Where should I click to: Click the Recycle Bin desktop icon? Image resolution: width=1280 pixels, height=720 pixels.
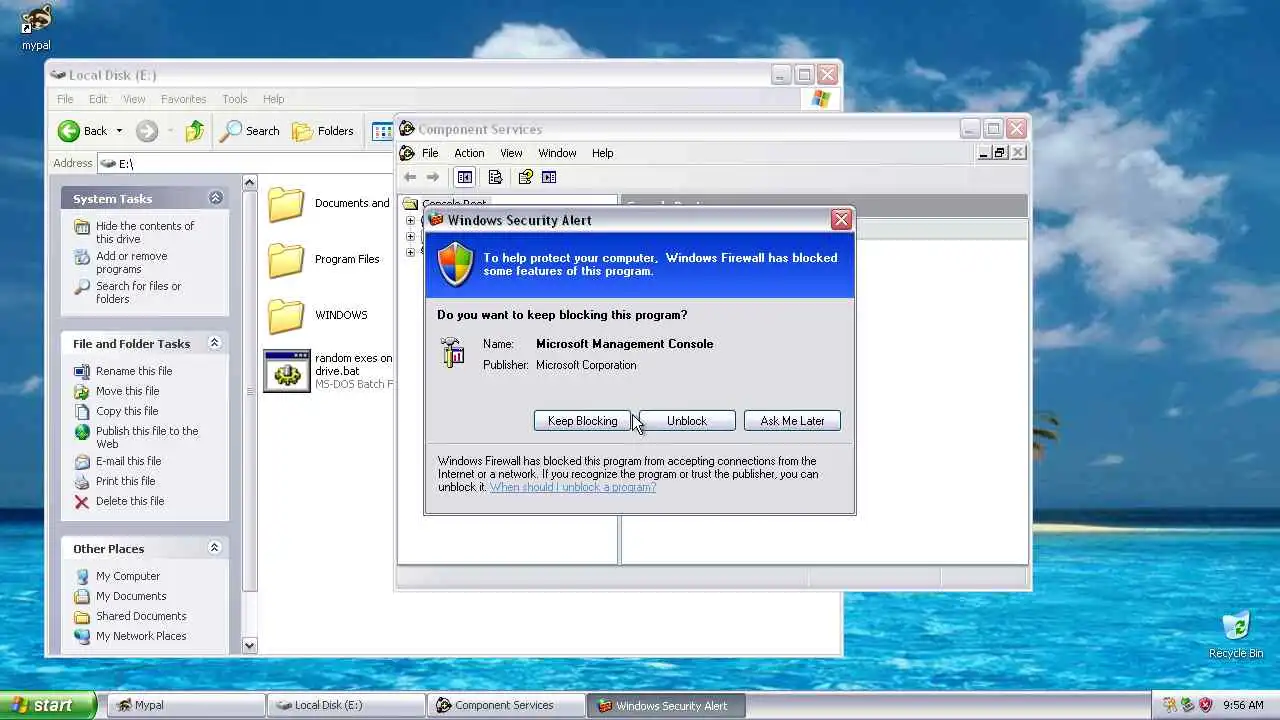(x=1236, y=627)
